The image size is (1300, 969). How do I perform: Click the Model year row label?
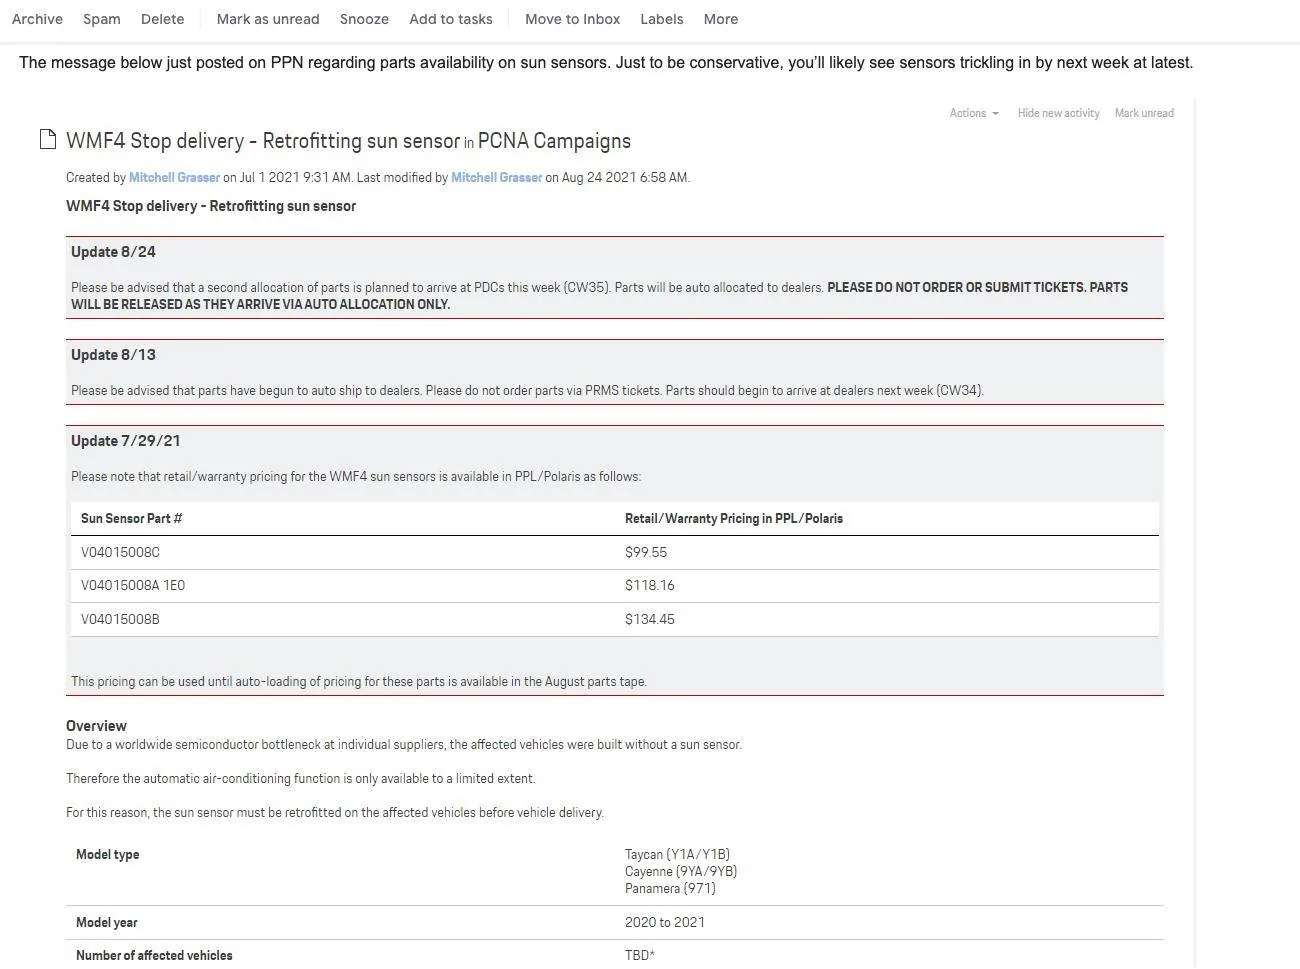point(107,923)
